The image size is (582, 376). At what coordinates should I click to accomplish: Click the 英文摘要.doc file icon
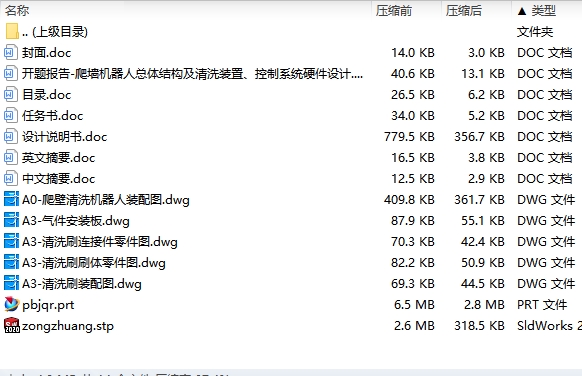(x=10, y=158)
